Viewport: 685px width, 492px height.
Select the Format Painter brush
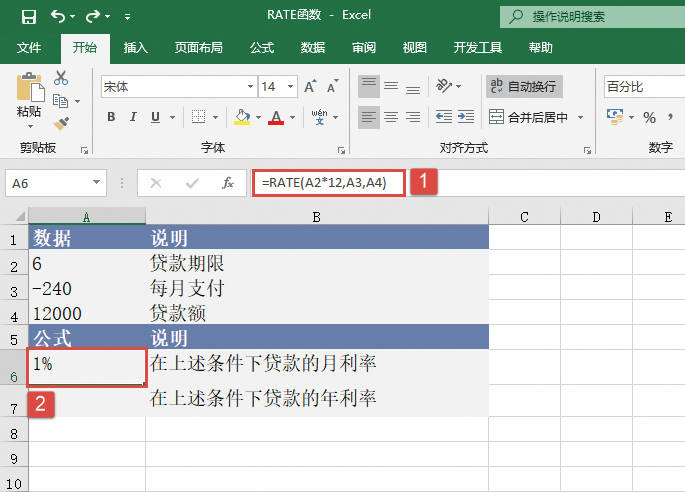(61, 122)
